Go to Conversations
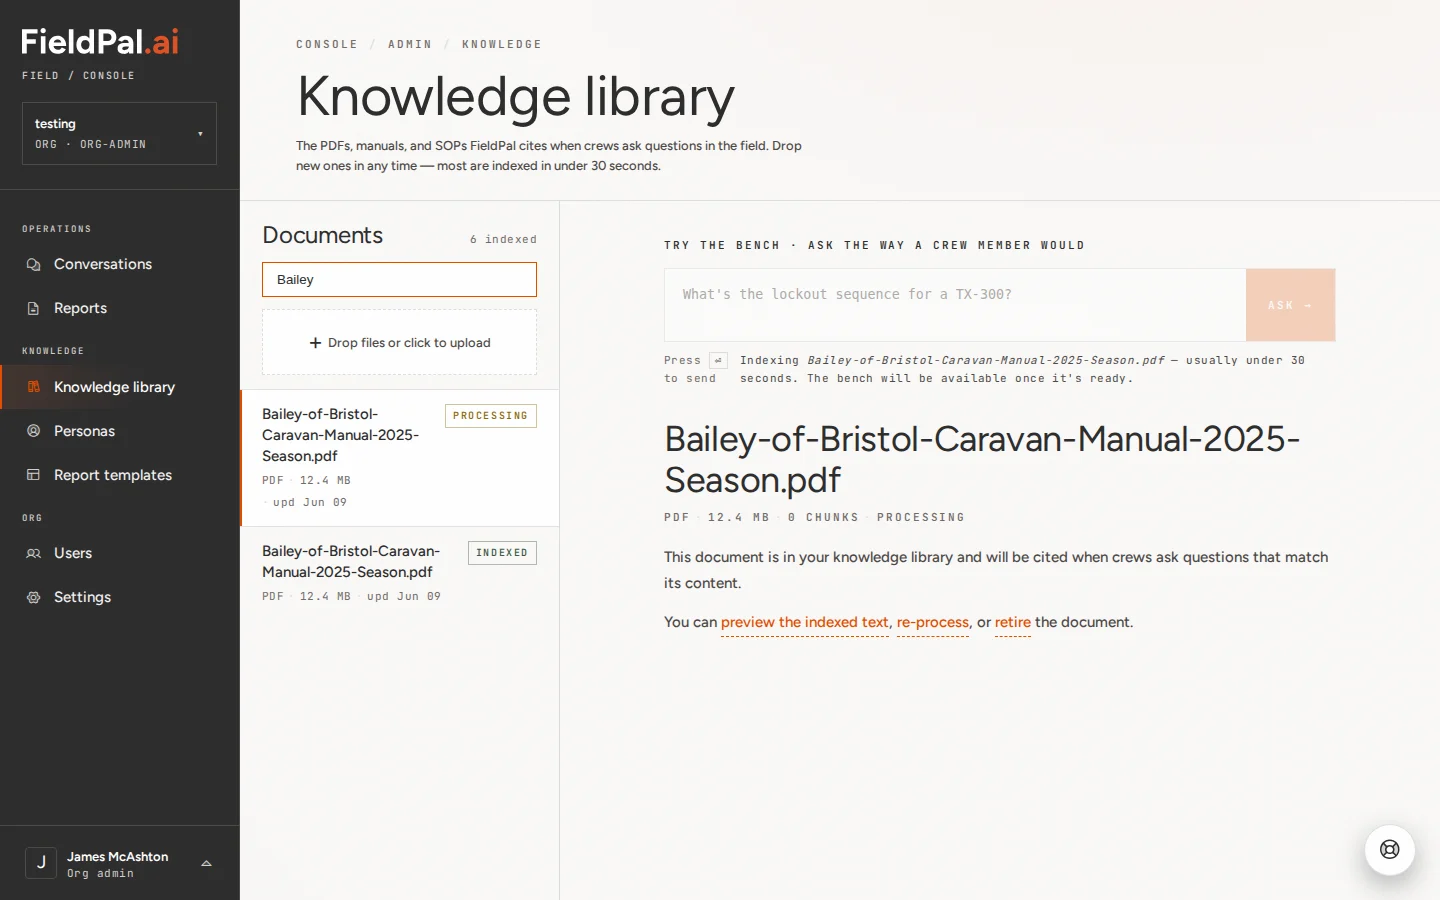 point(120,264)
